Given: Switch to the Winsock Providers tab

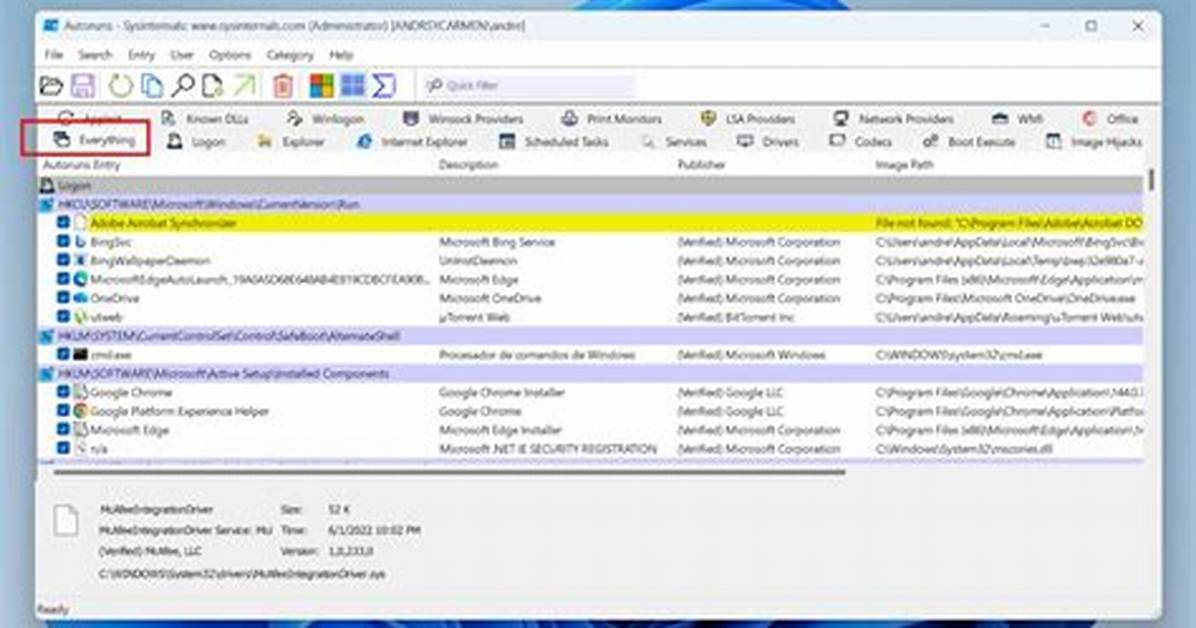Looking at the screenshot, I should click(463, 118).
